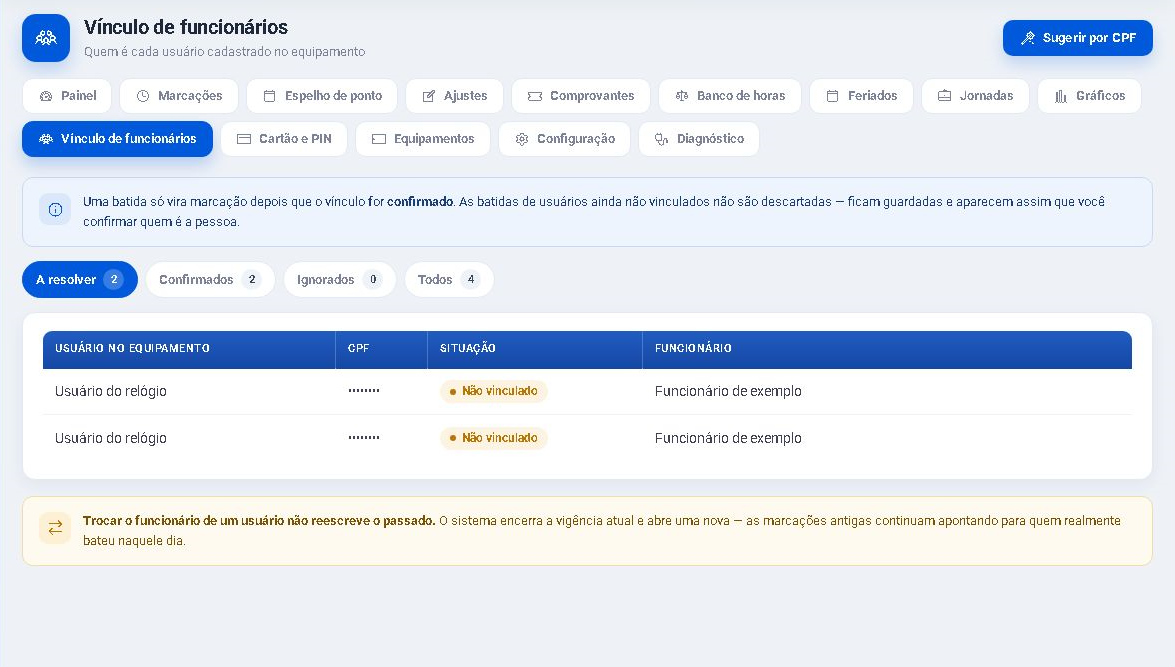Open the Feriados section
This screenshot has height=667, width=1175.
861,96
